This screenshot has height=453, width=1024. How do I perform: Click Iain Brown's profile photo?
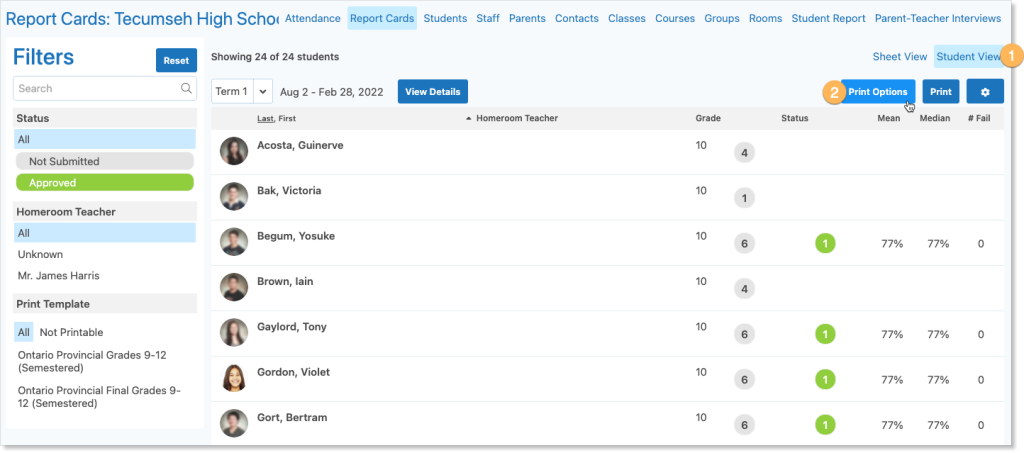pos(234,287)
